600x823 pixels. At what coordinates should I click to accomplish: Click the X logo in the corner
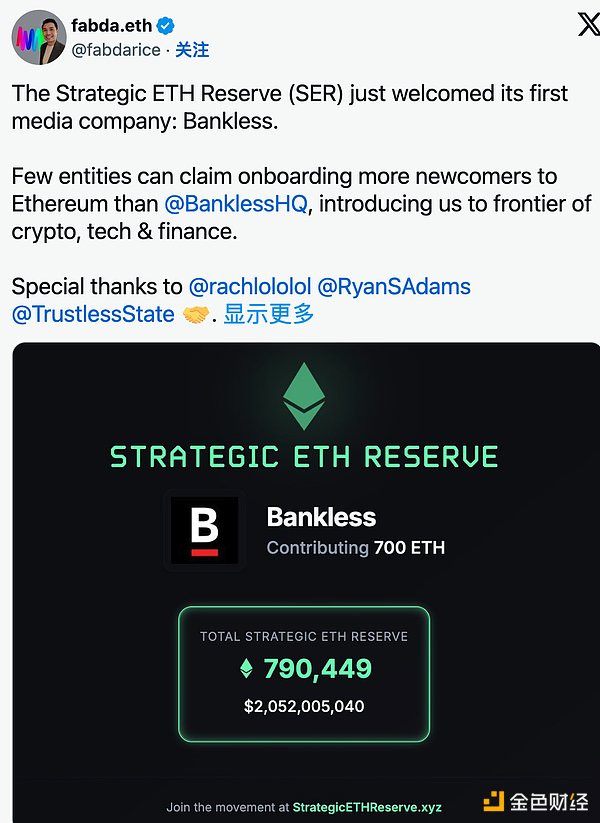tap(589, 23)
